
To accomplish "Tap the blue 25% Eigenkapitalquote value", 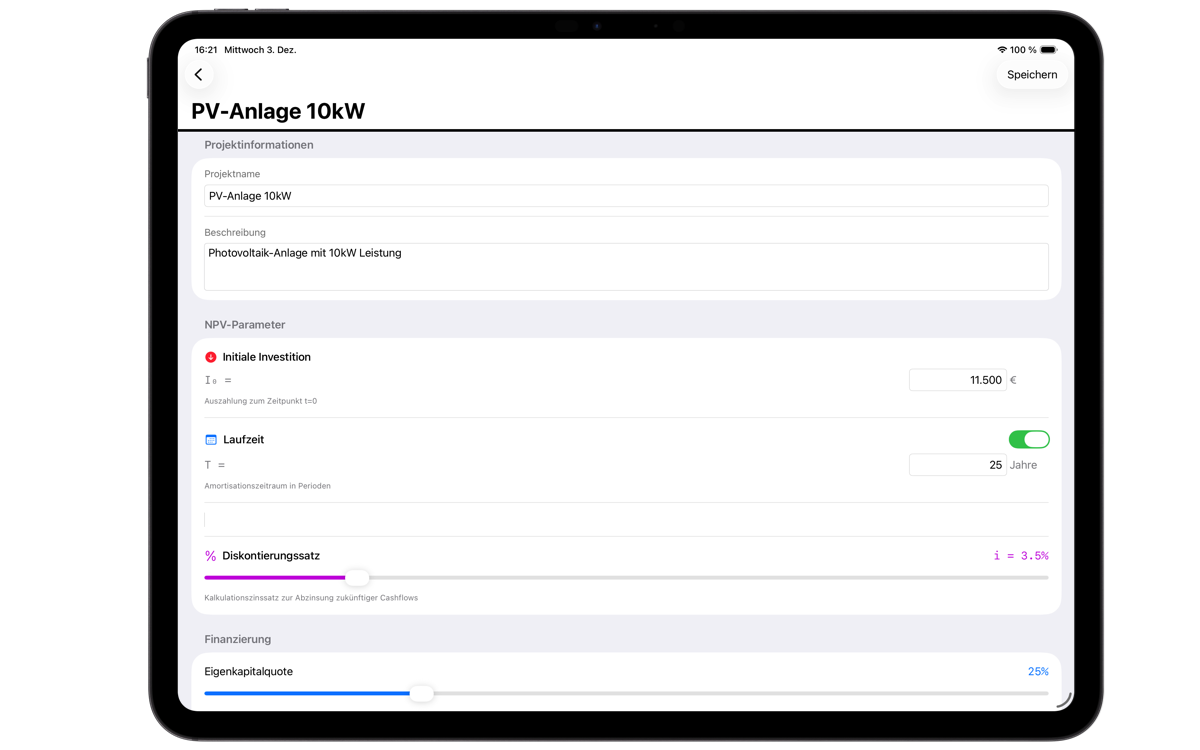I will [1038, 671].
